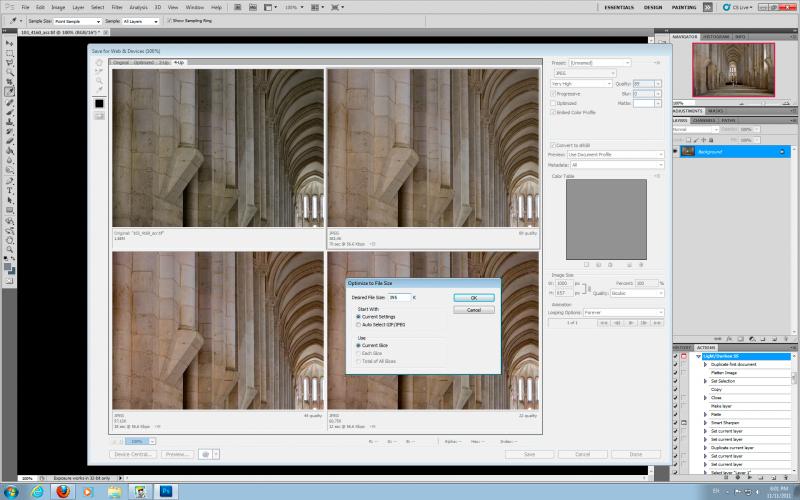Open the Sample Size dropdown
This screenshot has height=500, width=800.
pos(78,21)
